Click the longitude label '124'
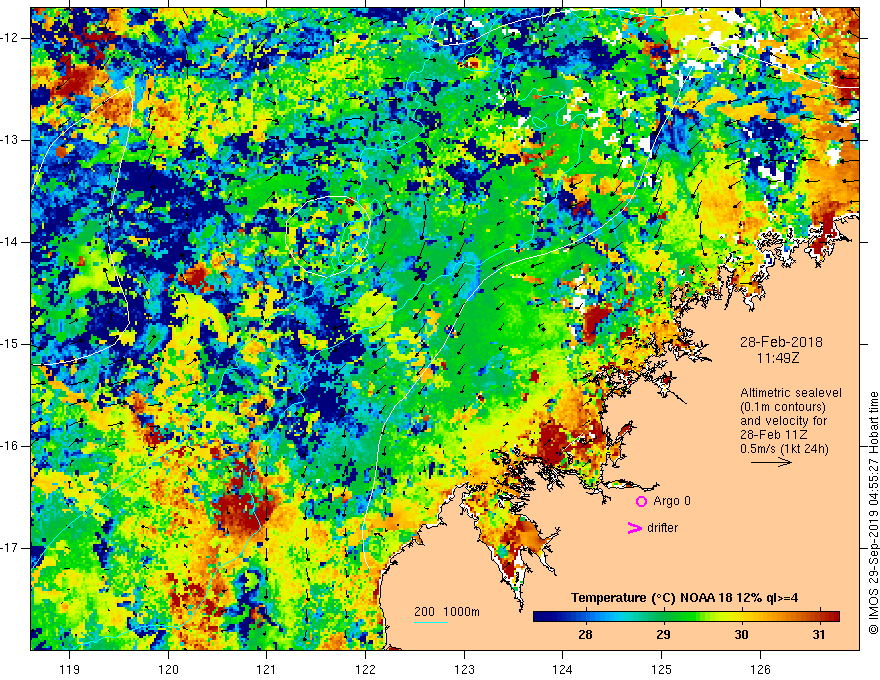The image size is (880, 680). (x=563, y=669)
